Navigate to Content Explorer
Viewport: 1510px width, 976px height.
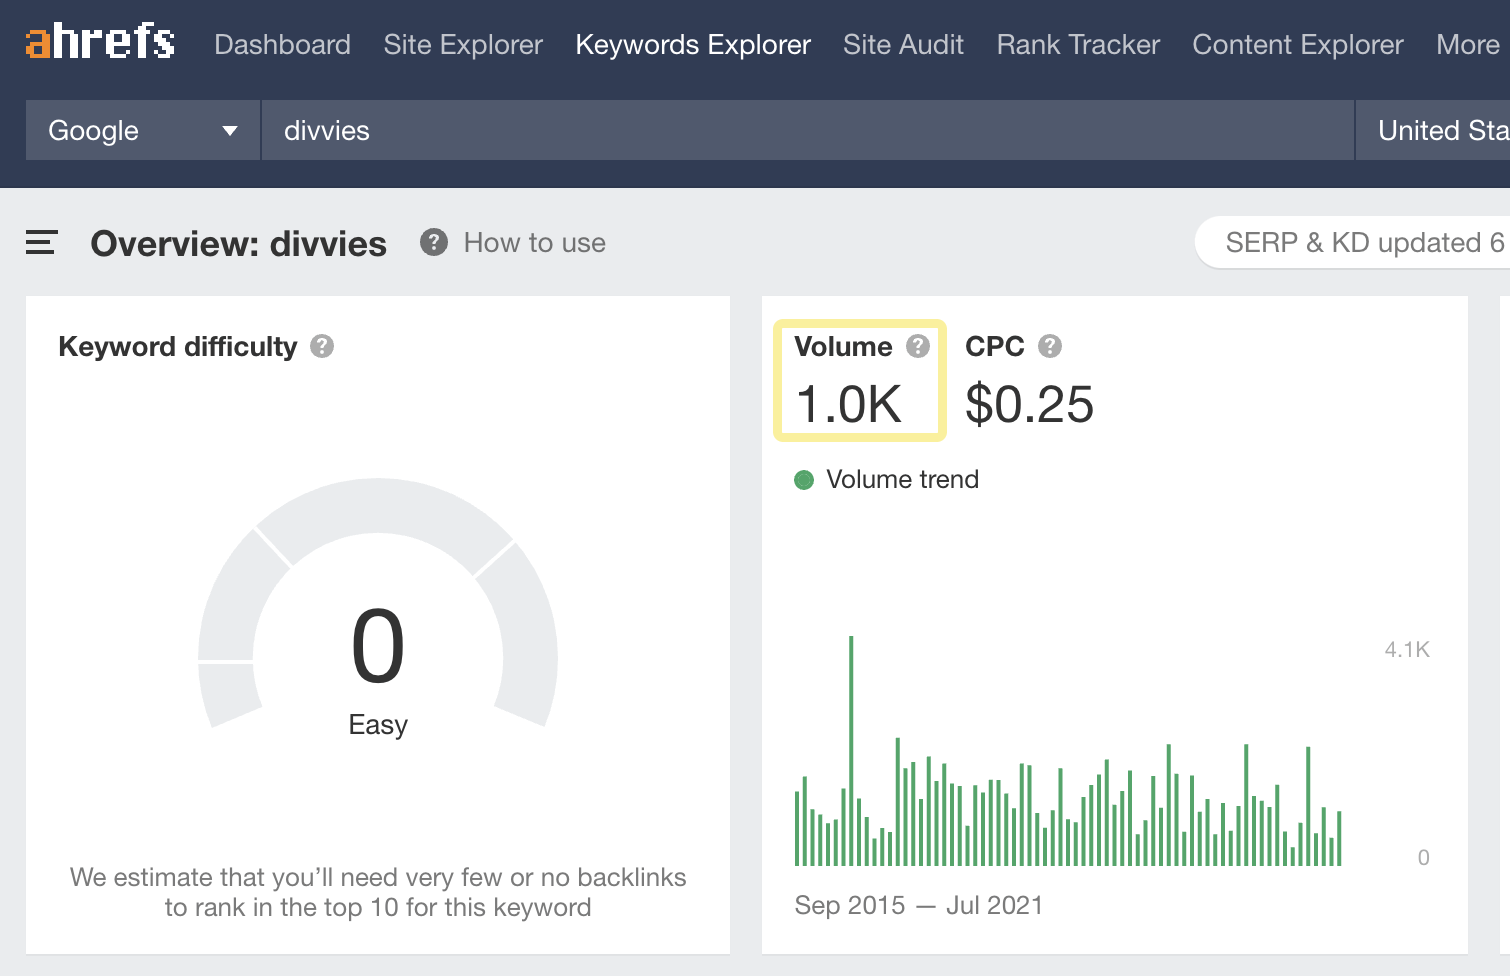[x=1297, y=45]
